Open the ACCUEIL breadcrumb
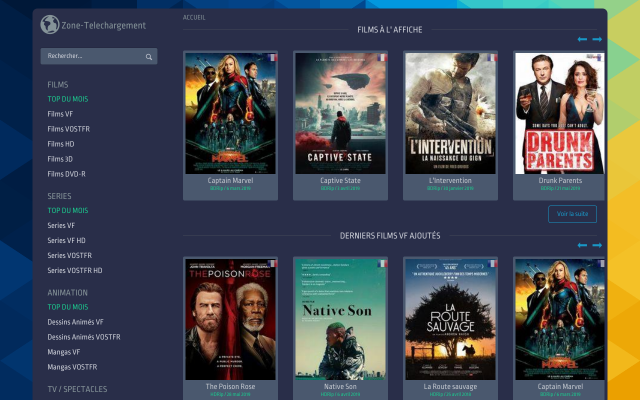Image resolution: width=640 pixels, height=400 pixels. click(x=194, y=18)
